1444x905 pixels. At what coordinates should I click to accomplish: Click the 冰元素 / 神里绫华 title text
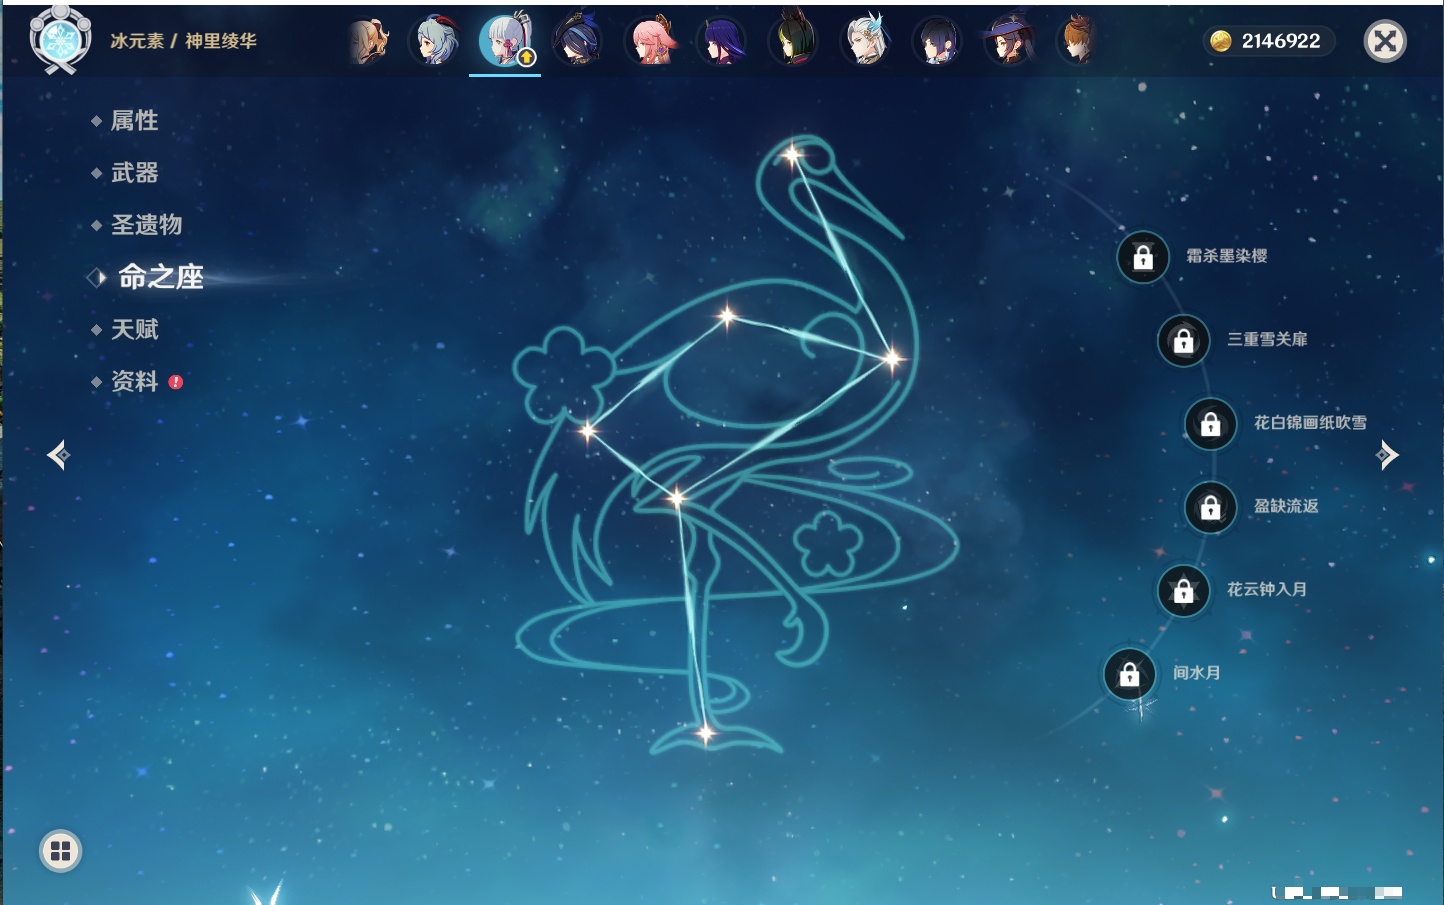[x=183, y=41]
